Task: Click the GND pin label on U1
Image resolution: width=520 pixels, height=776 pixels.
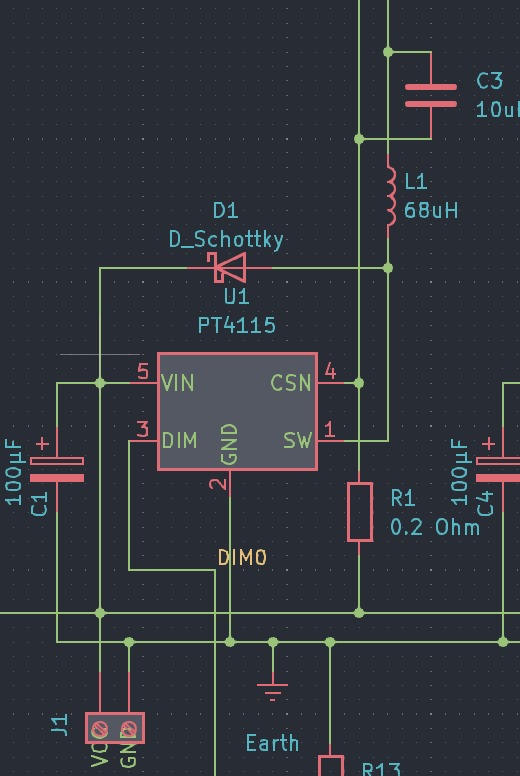Action: click(230, 444)
